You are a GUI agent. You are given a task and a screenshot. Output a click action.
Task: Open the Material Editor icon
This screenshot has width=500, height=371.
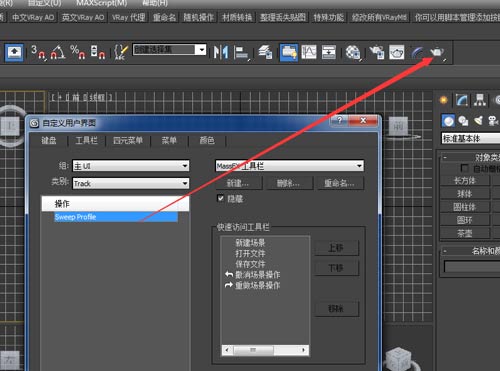tap(353, 53)
